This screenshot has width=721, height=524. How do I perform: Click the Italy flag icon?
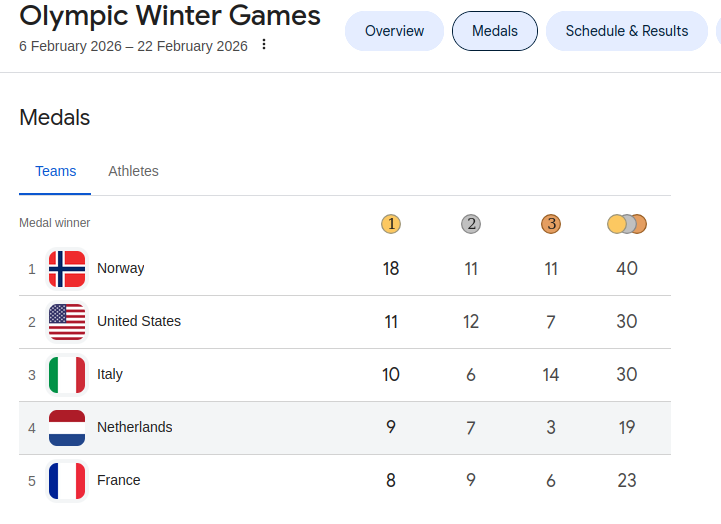point(67,375)
